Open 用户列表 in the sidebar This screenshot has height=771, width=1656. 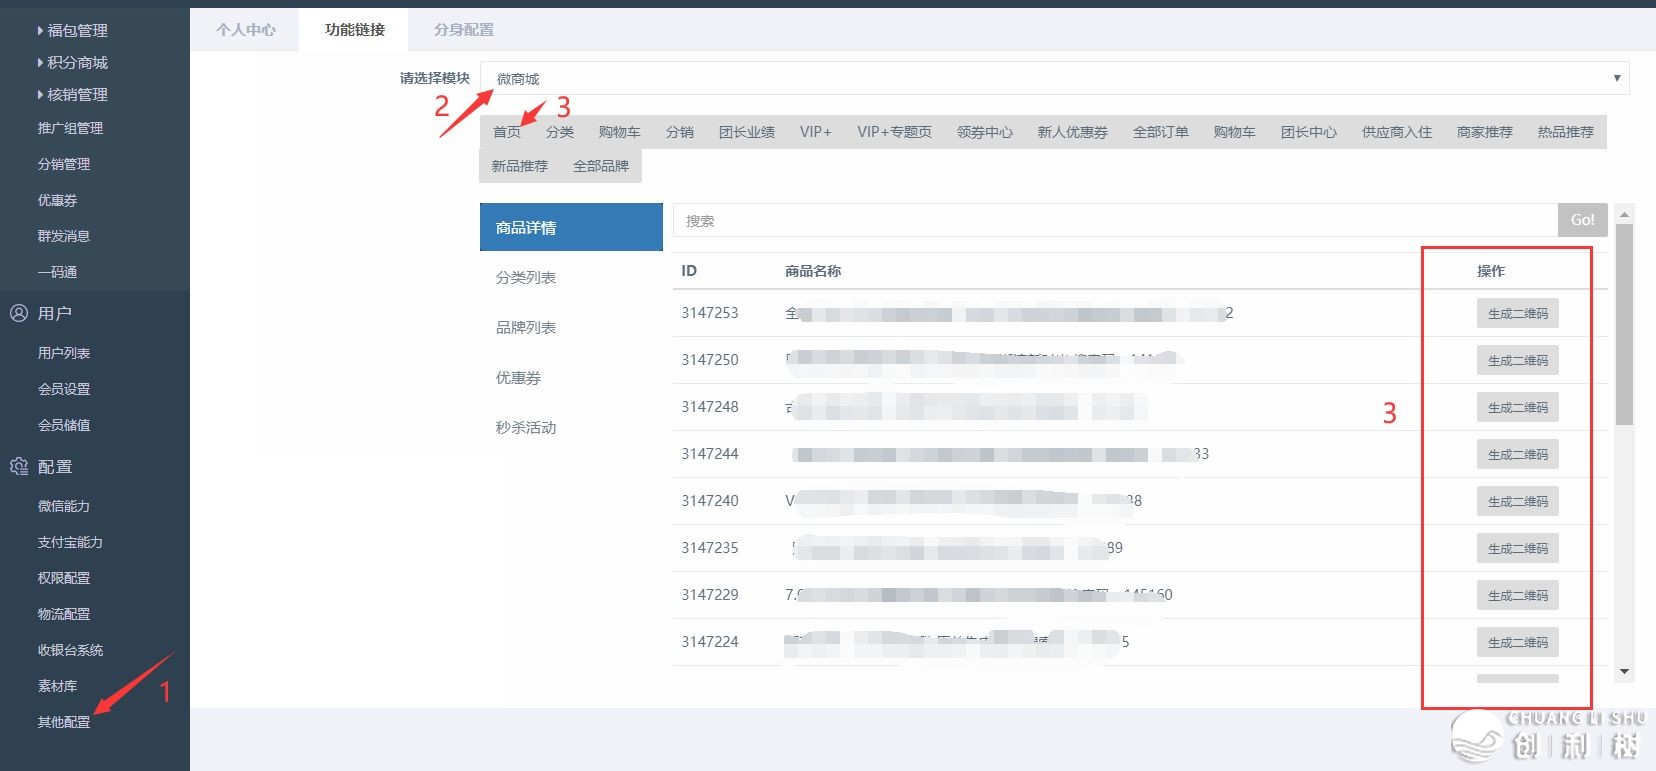[x=64, y=353]
